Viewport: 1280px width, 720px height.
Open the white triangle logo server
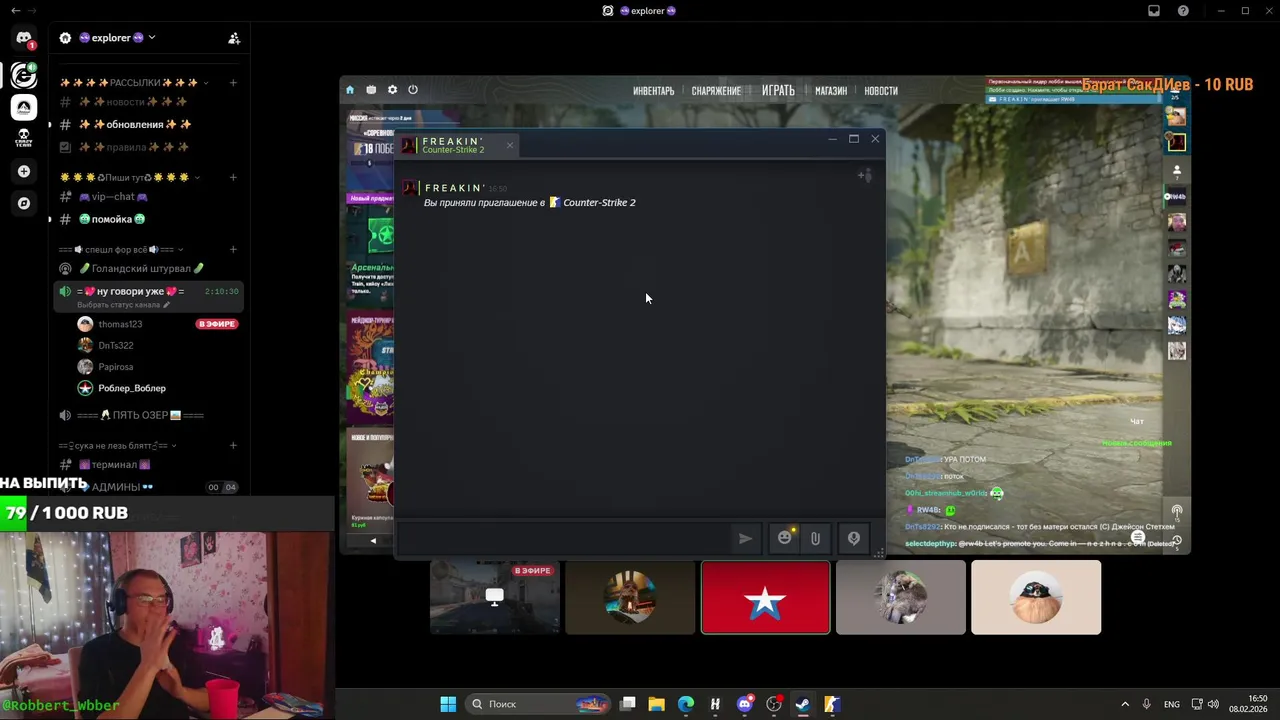[24, 106]
